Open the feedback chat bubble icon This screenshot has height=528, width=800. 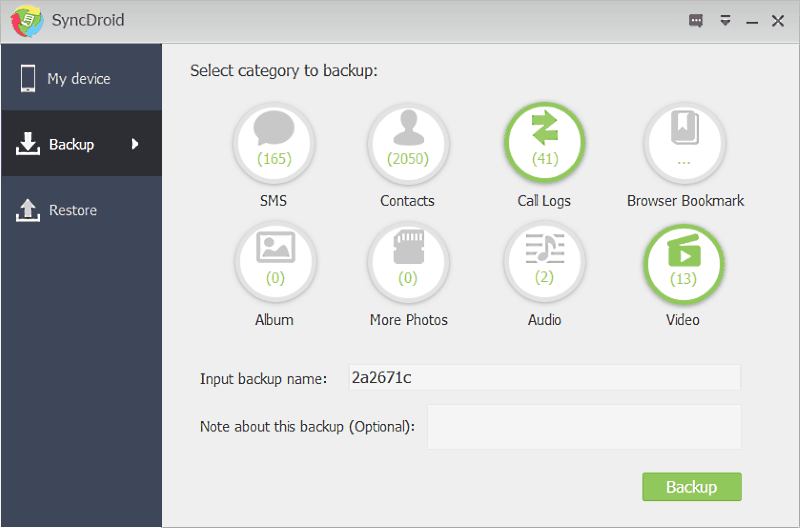point(696,21)
